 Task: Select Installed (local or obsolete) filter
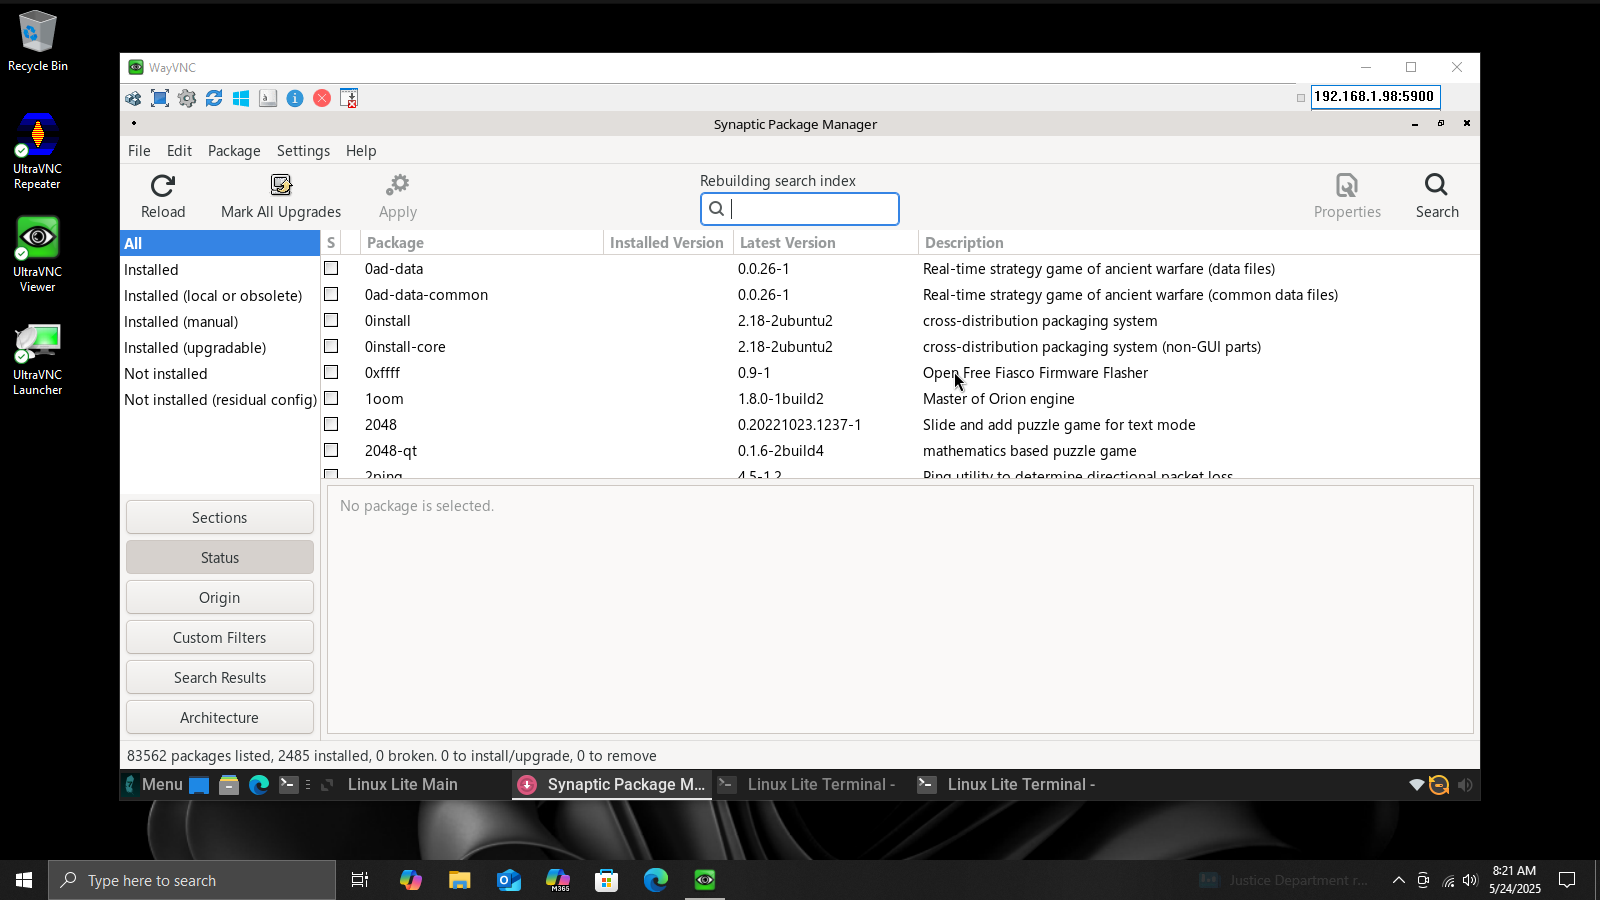(x=220, y=296)
